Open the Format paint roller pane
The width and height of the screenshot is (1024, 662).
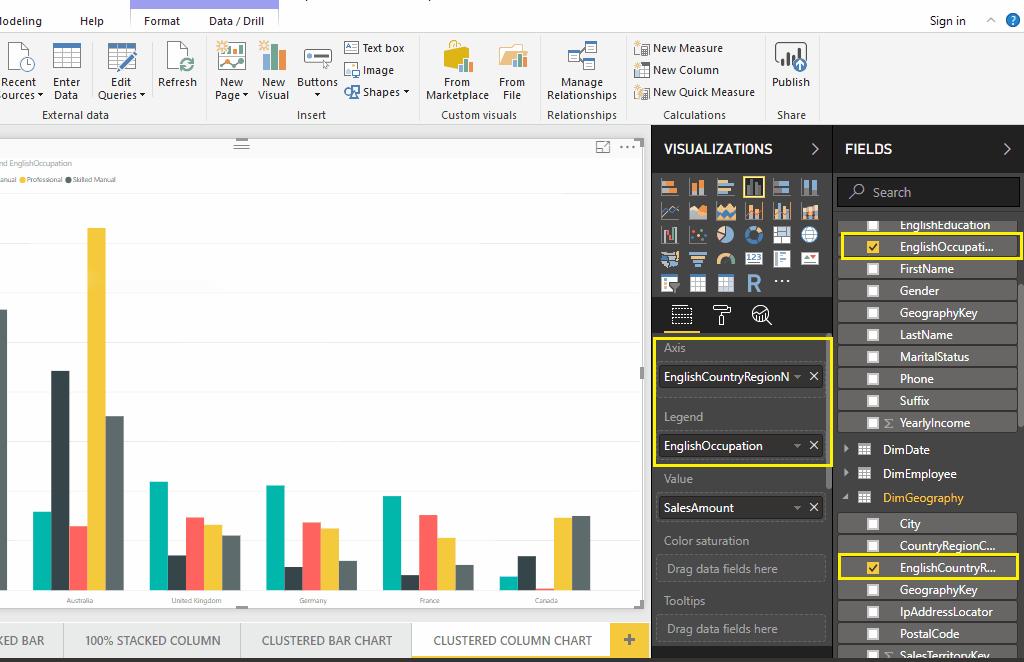722,315
